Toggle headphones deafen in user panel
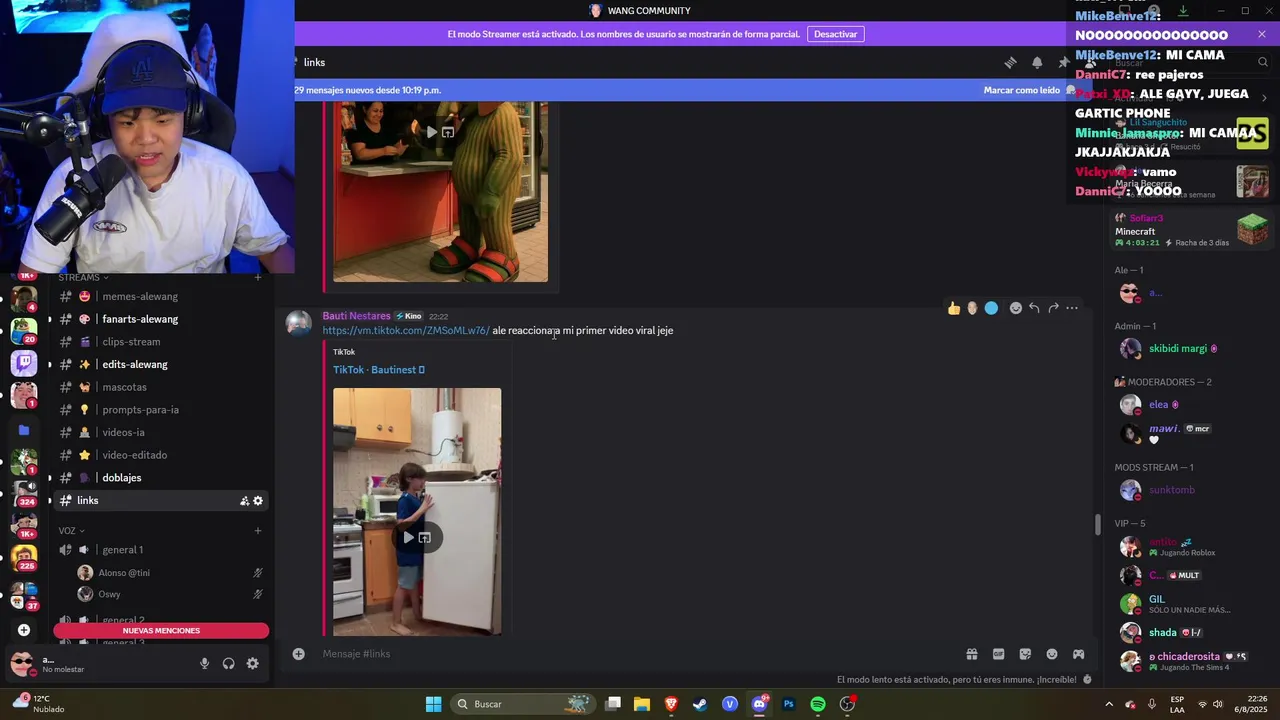Image resolution: width=1280 pixels, height=720 pixels. tap(229, 663)
